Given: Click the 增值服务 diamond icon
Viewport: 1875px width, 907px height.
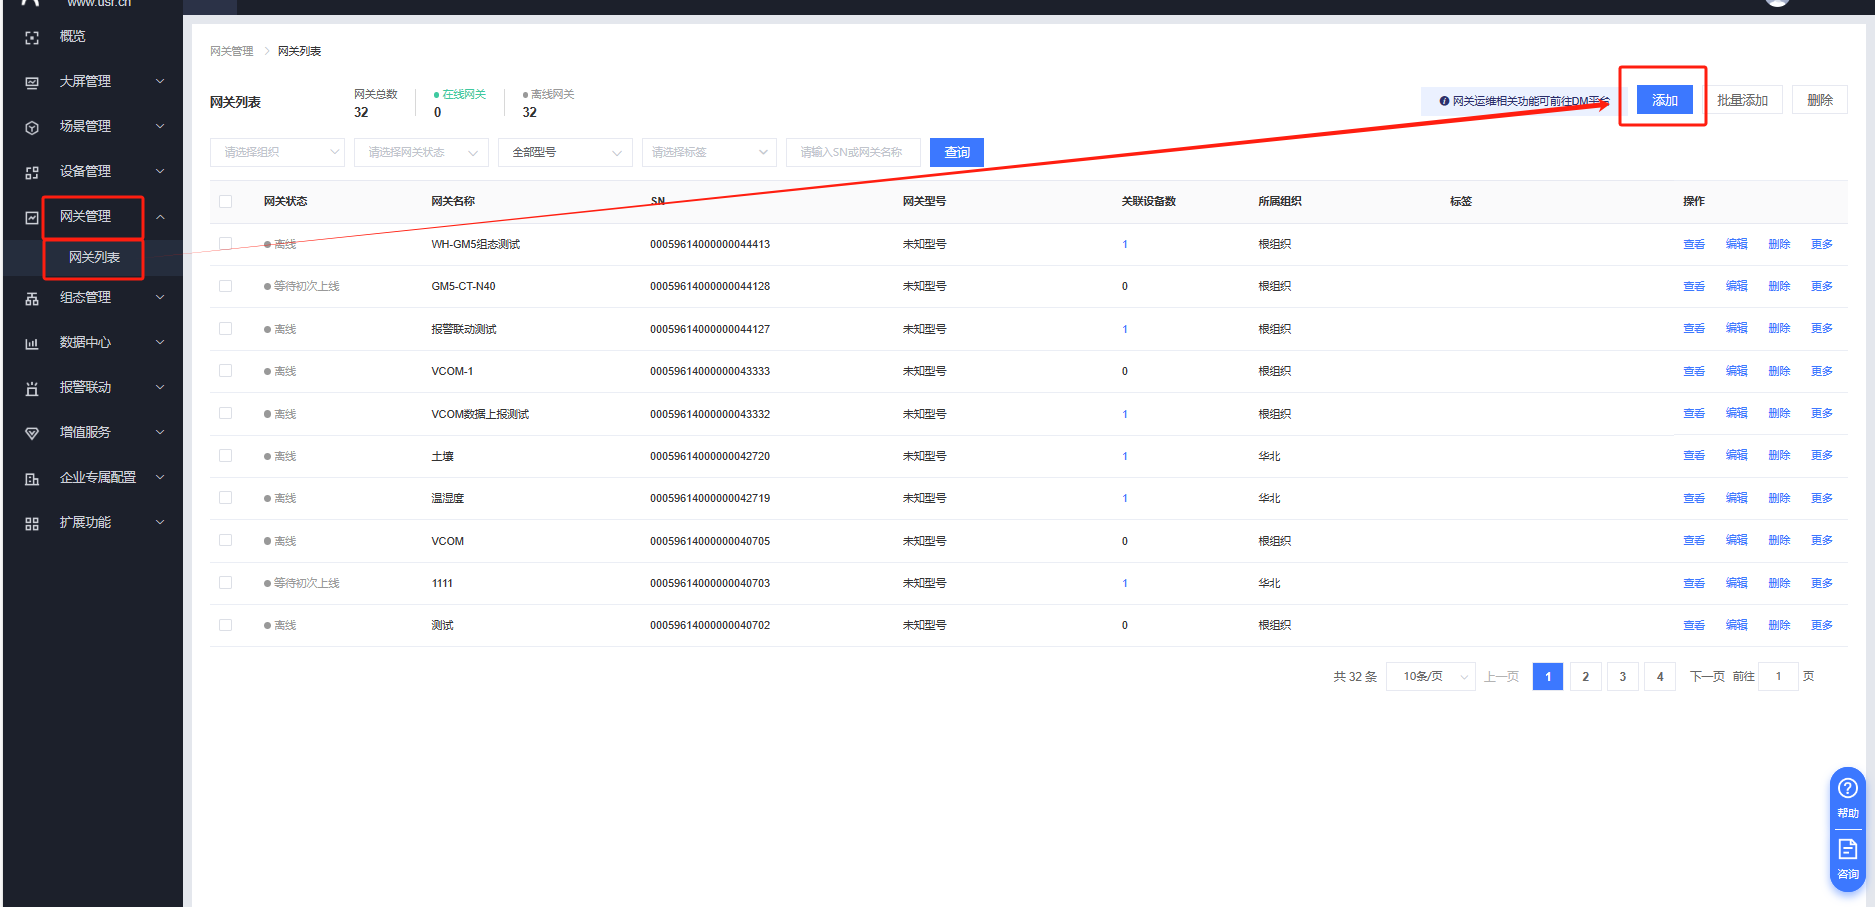Looking at the screenshot, I should pyautogui.click(x=32, y=433).
